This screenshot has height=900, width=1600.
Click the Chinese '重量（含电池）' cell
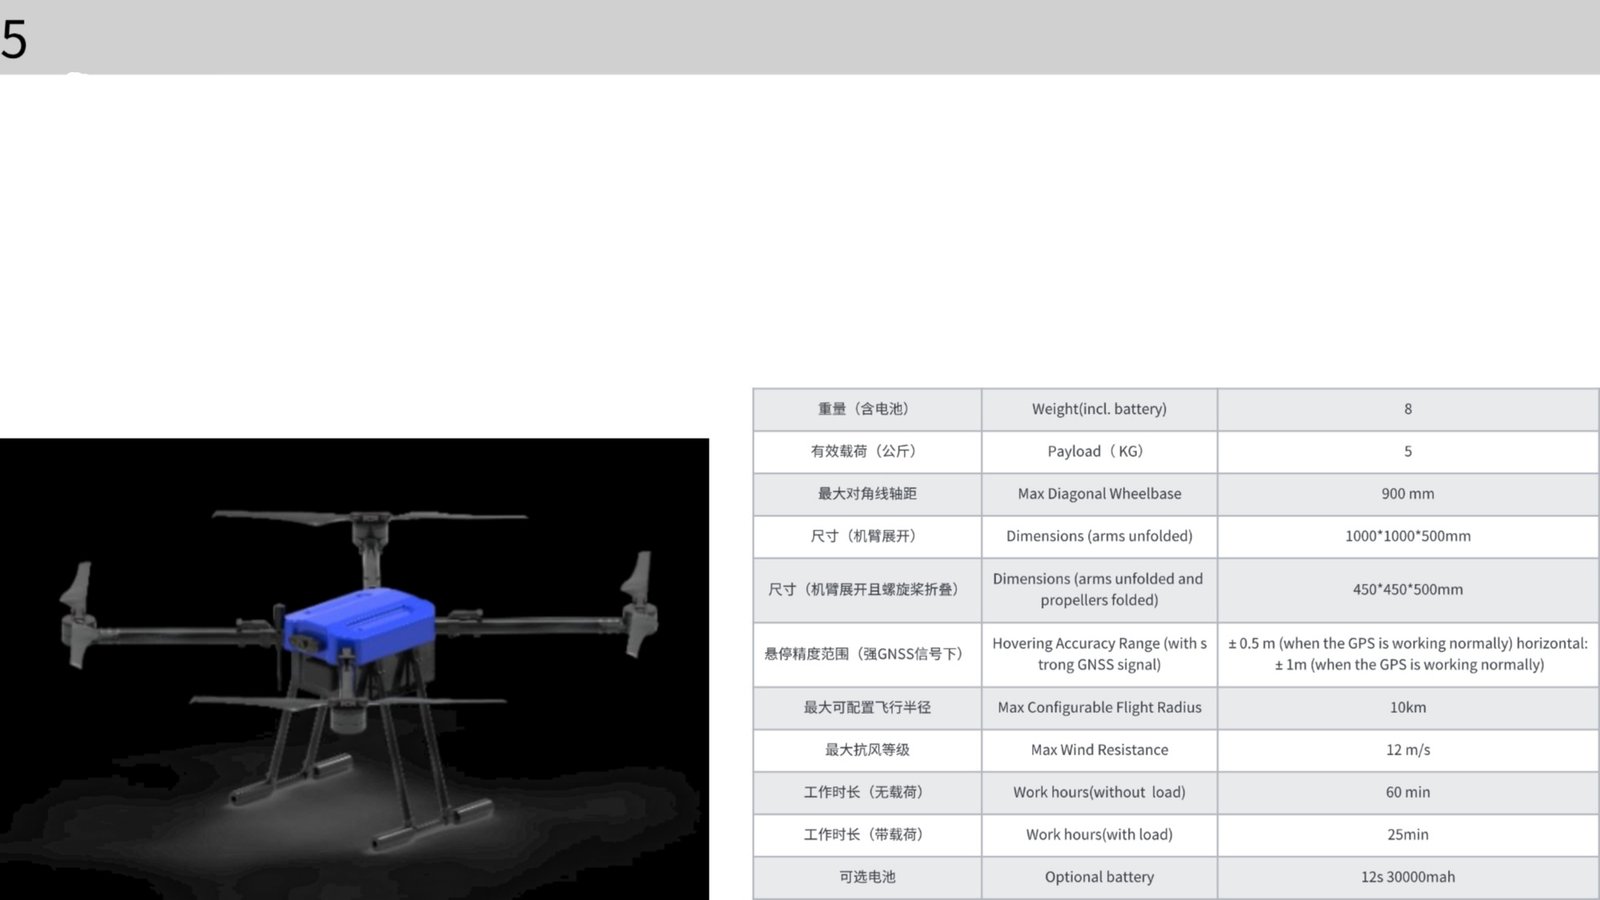click(866, 409)
